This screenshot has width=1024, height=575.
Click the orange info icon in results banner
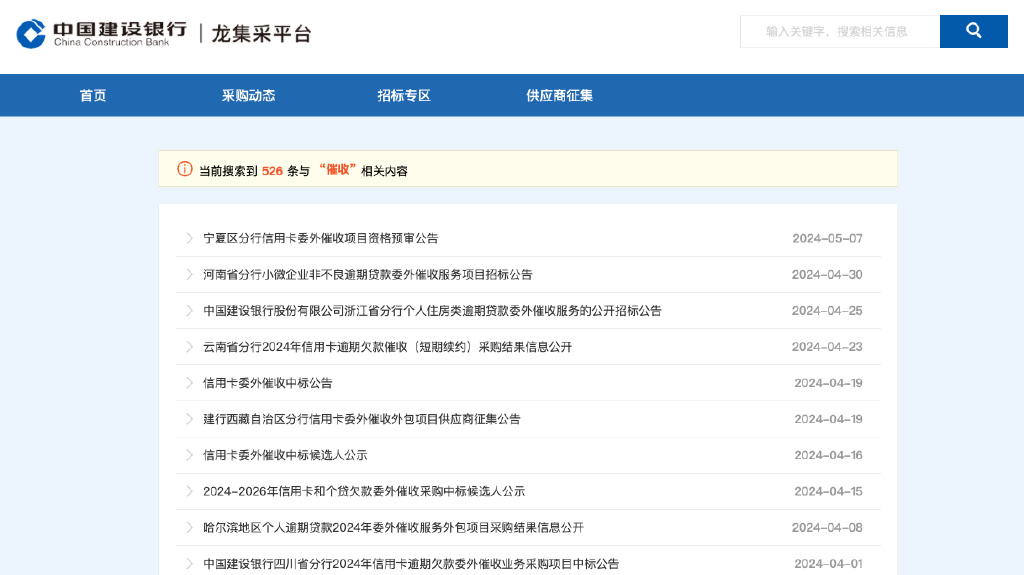(x=184, y=169)
